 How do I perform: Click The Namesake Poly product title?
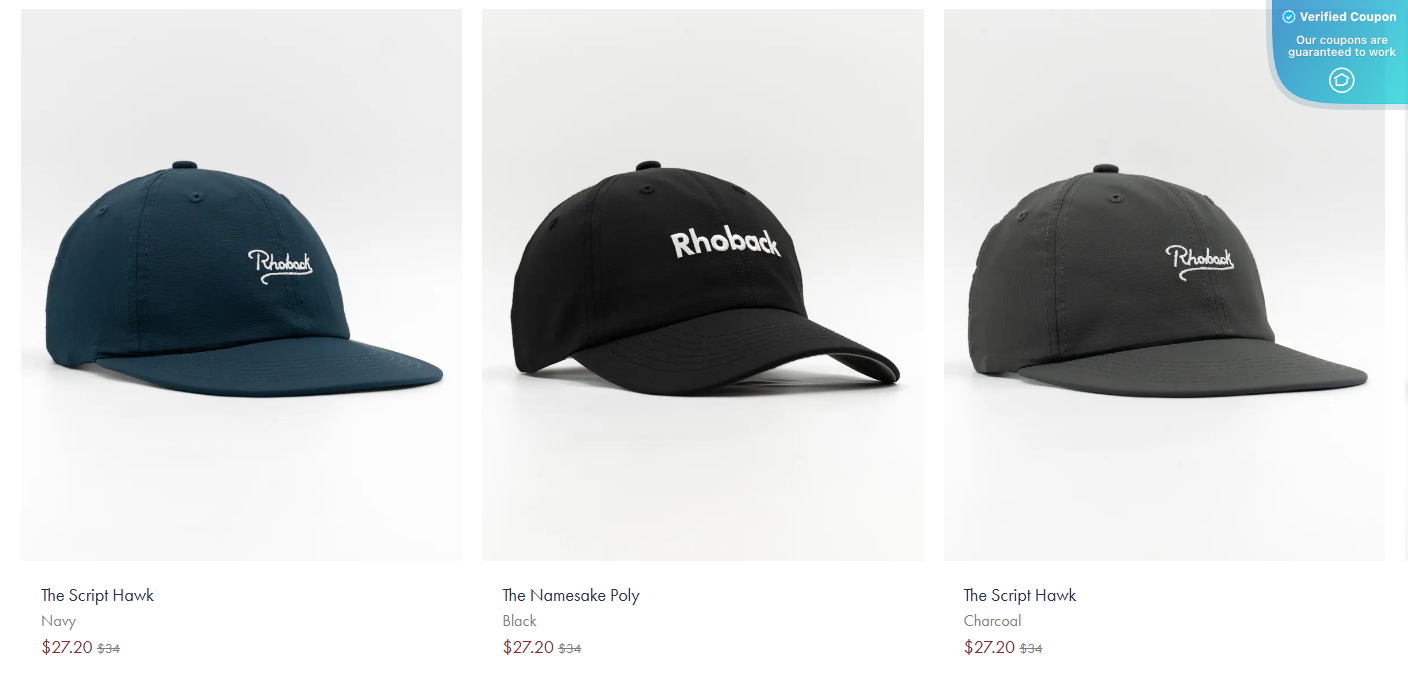tap(571, 595)
